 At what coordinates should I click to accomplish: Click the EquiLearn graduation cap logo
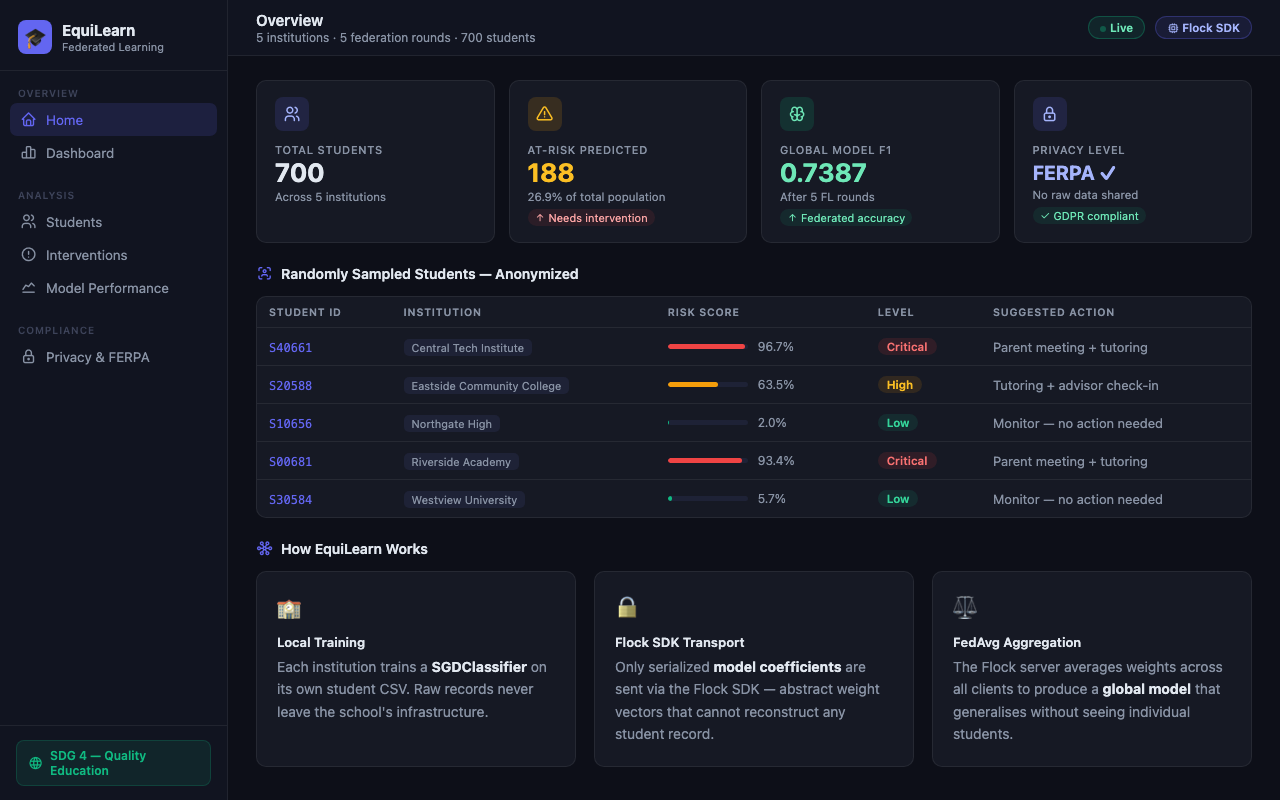tap(35, 37)
